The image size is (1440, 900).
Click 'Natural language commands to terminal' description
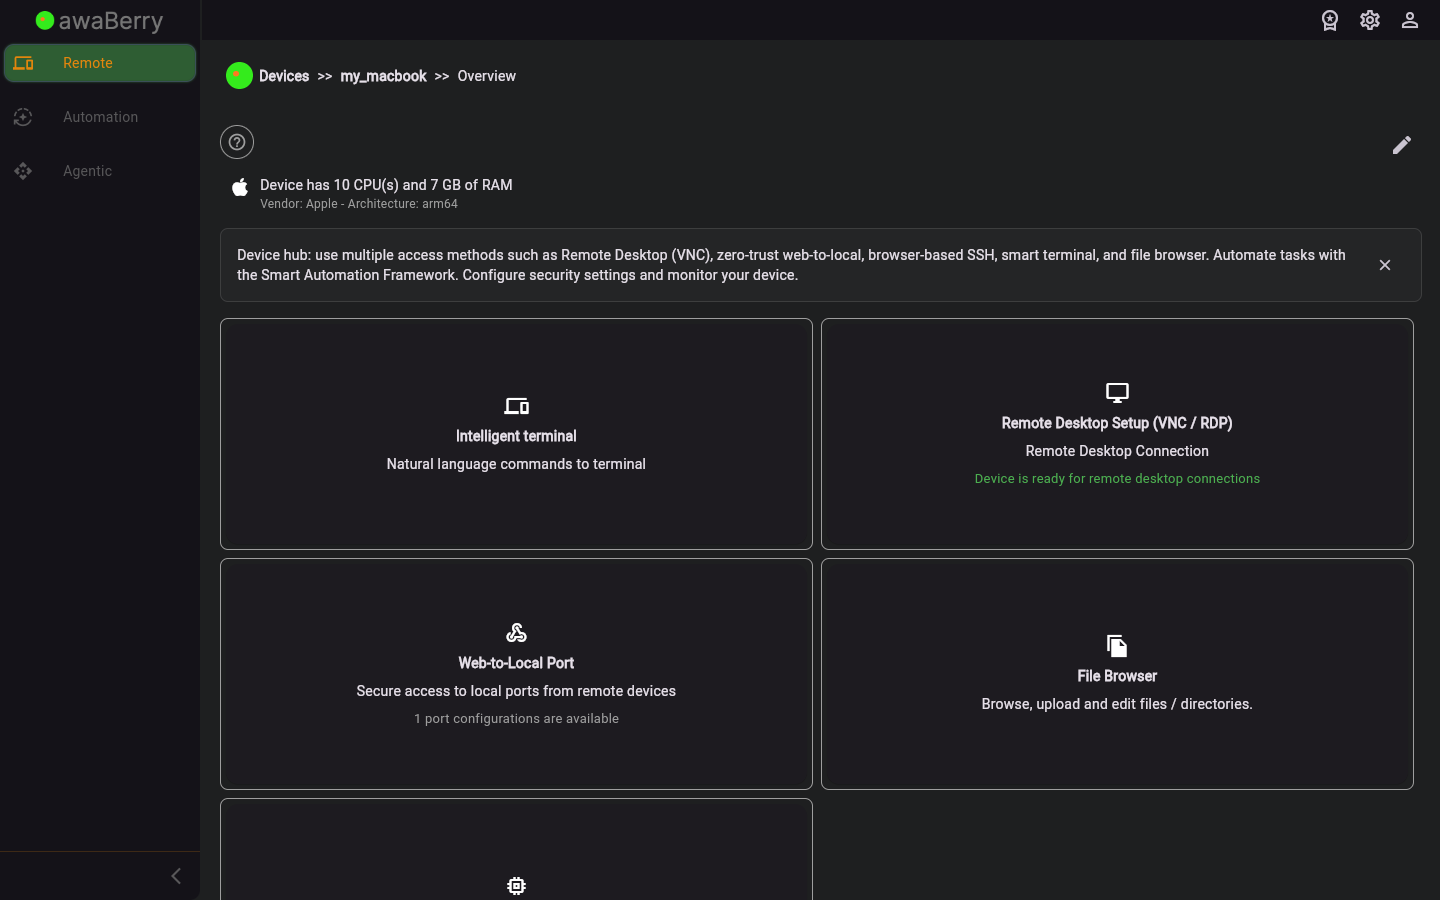click(x=516, y=464)
